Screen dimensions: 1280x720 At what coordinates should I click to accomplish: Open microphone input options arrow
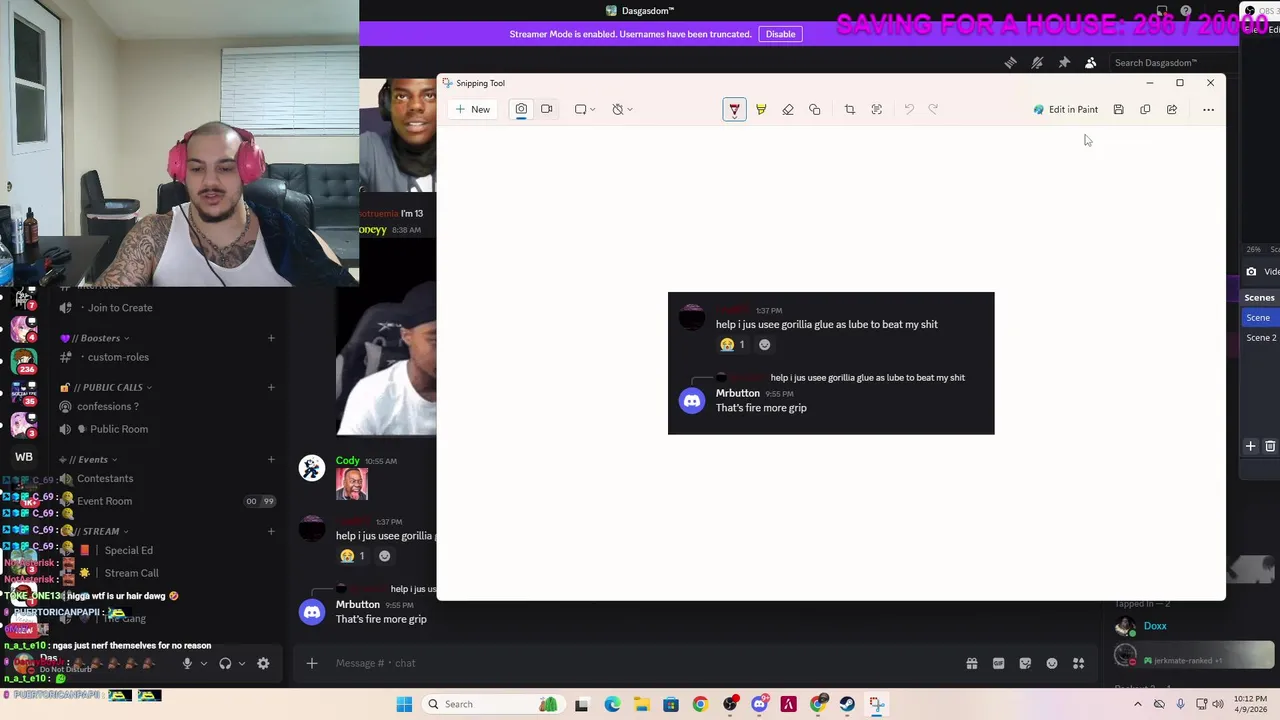tap(204, 663)
